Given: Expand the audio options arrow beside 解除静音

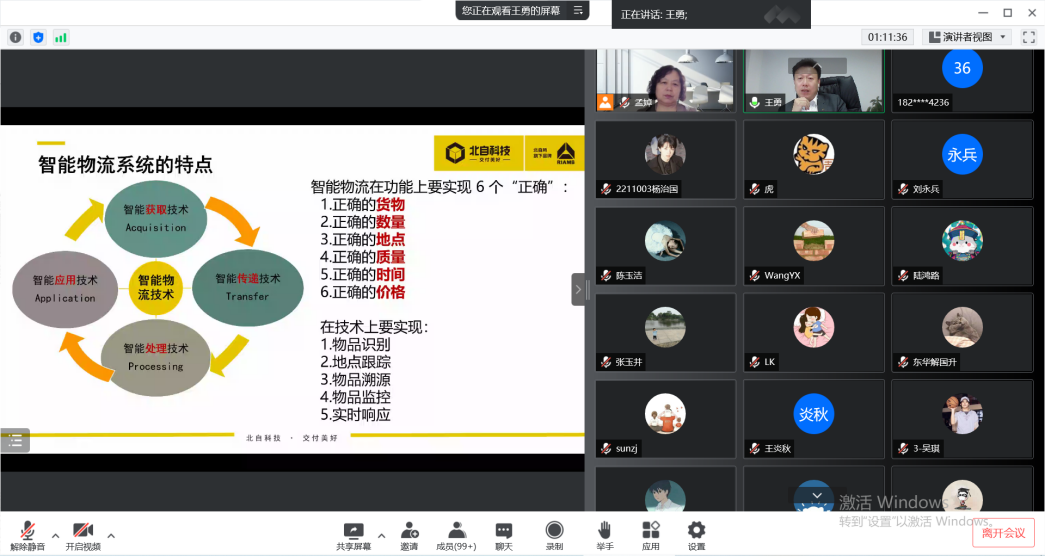Looking at the screenshot, I should point(55,534).
